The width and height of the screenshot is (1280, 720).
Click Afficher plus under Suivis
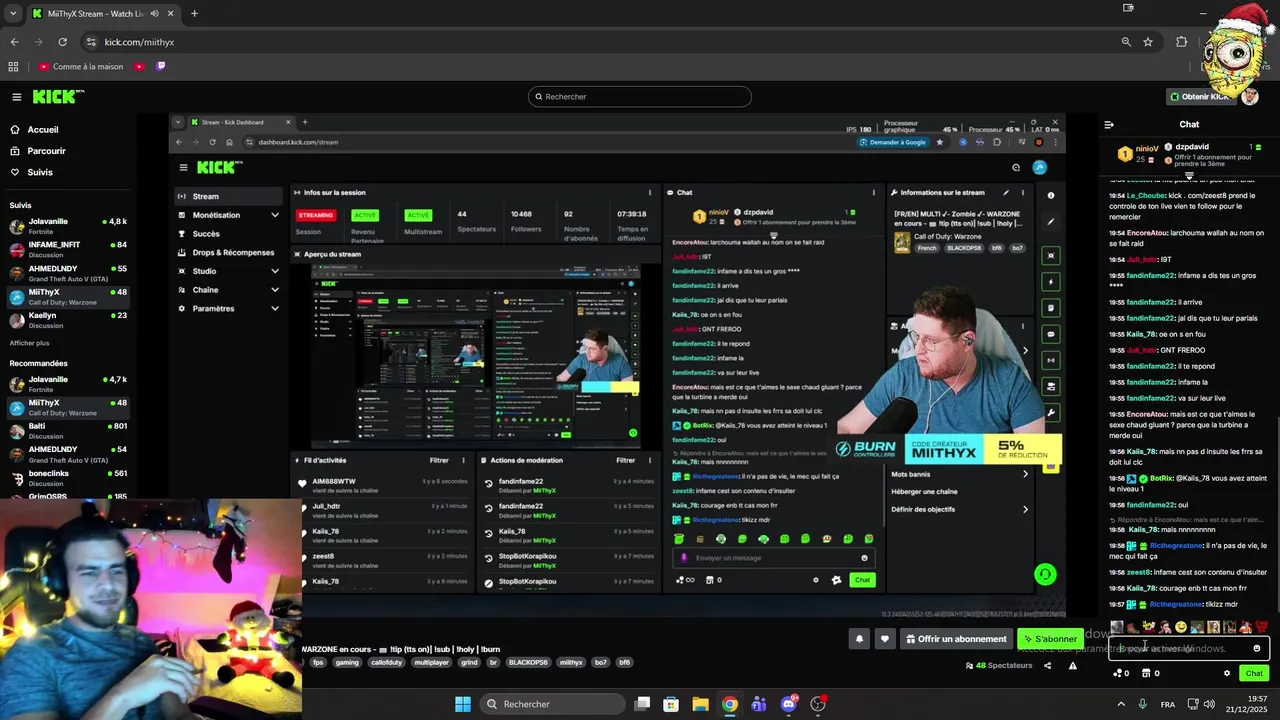(30, 343)
